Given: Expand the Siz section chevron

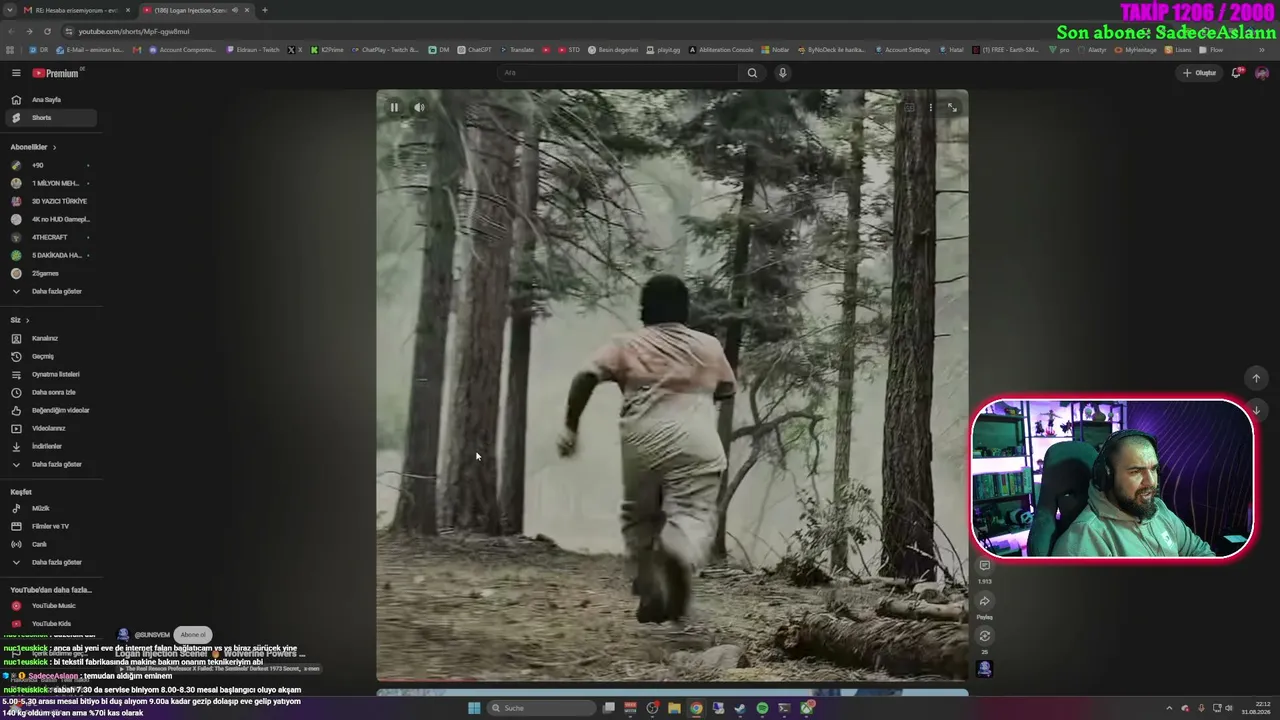Looking at the screenshot, I should point(27,320).
